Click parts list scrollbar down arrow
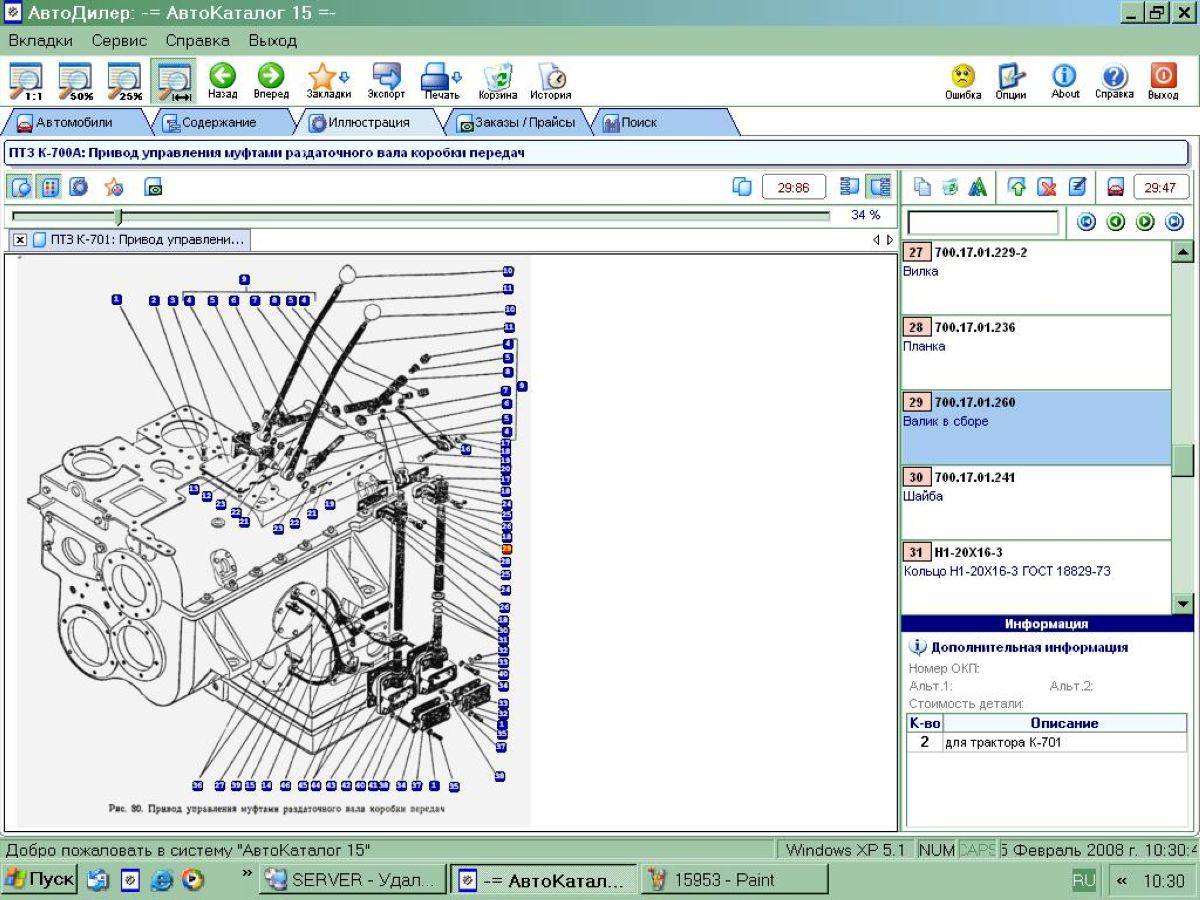 click(x=1183, y=603)
